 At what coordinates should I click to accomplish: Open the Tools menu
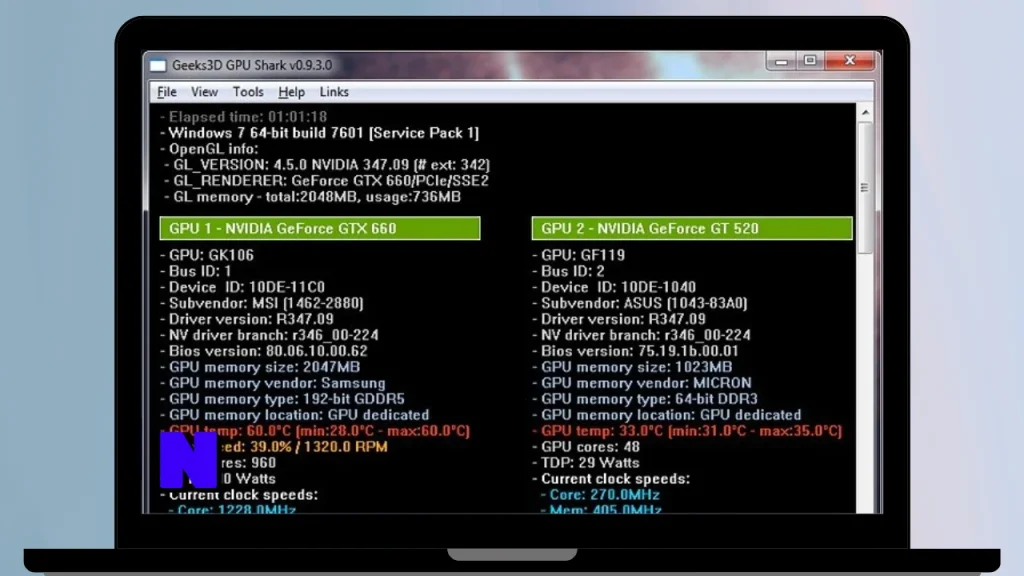tap(248, 92)
